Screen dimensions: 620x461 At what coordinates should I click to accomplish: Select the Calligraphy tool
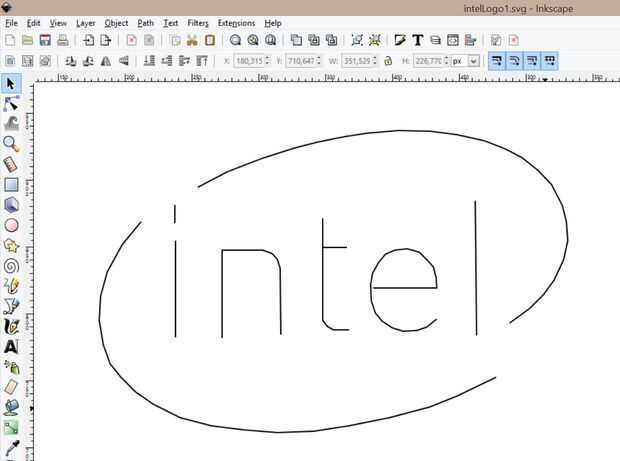tap(11, 327)
